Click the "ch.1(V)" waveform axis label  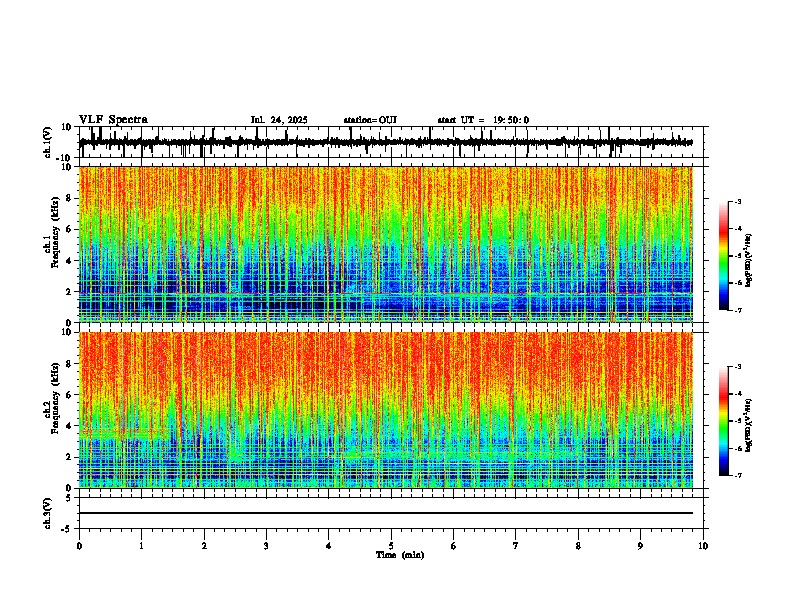tap(48, 142)
